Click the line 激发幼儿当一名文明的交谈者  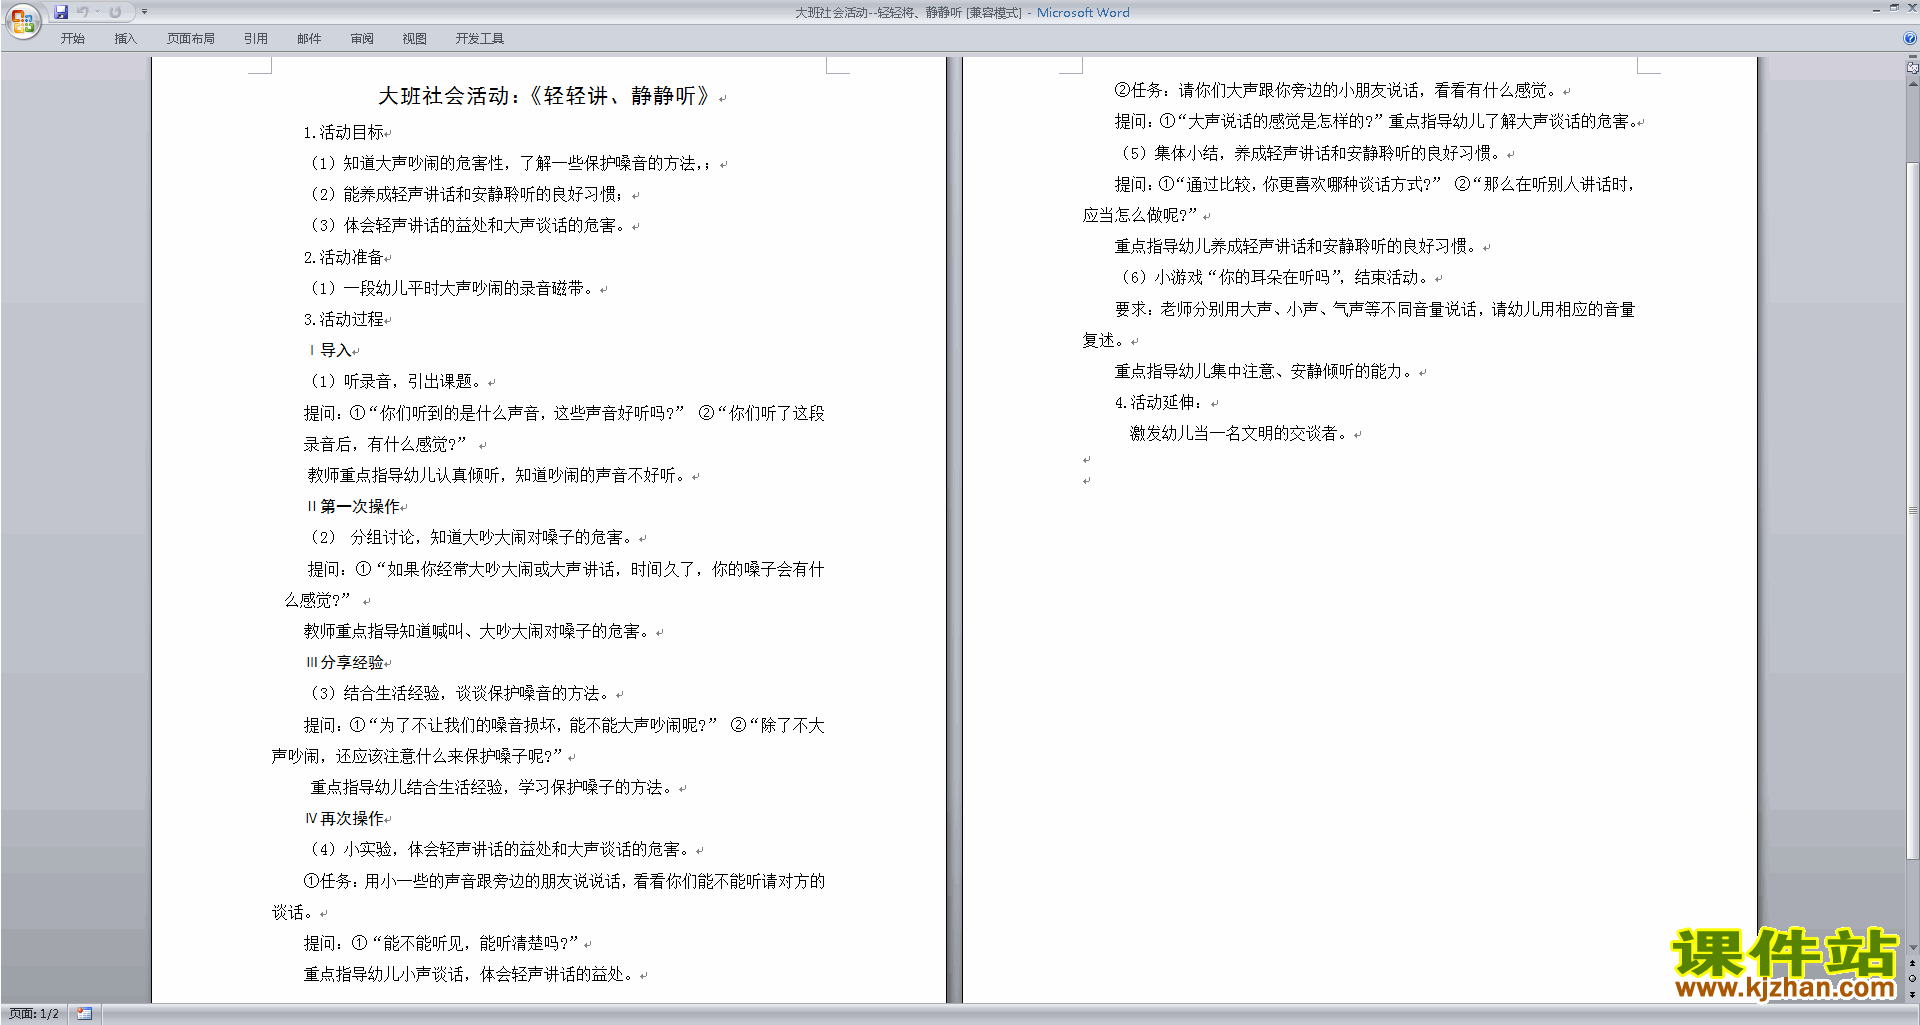[1240, 433]
